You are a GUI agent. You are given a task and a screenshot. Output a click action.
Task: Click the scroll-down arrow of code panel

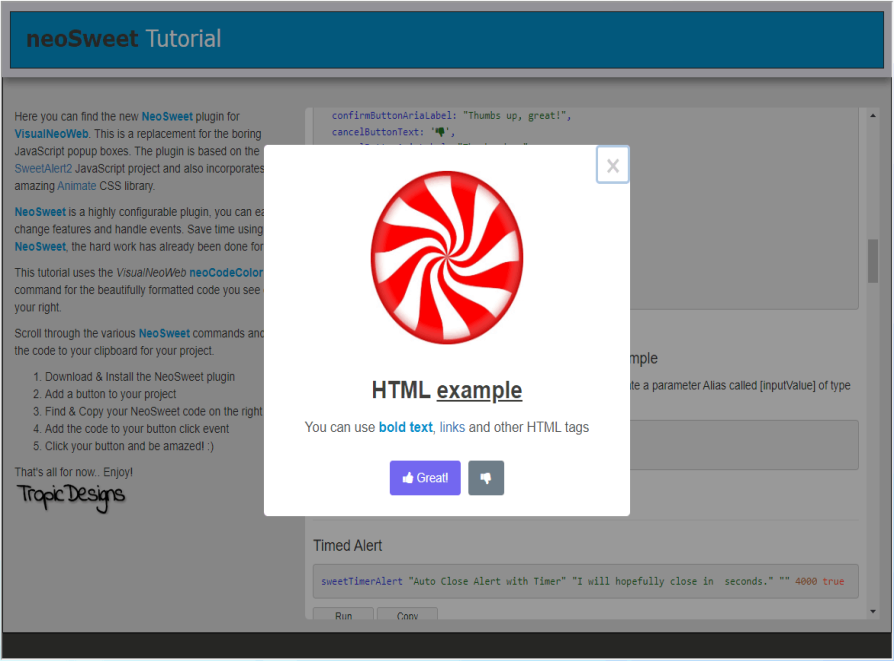[x=872, y=611]
